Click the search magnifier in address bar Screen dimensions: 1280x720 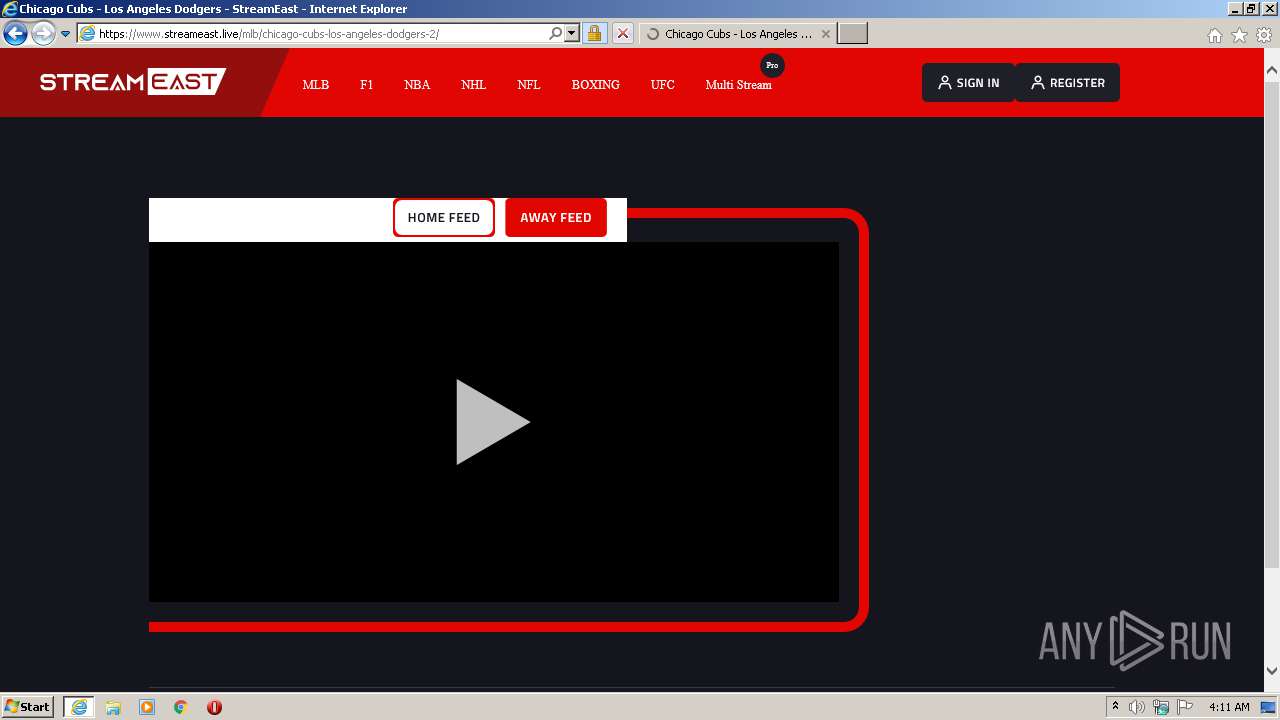coord(556,34)
